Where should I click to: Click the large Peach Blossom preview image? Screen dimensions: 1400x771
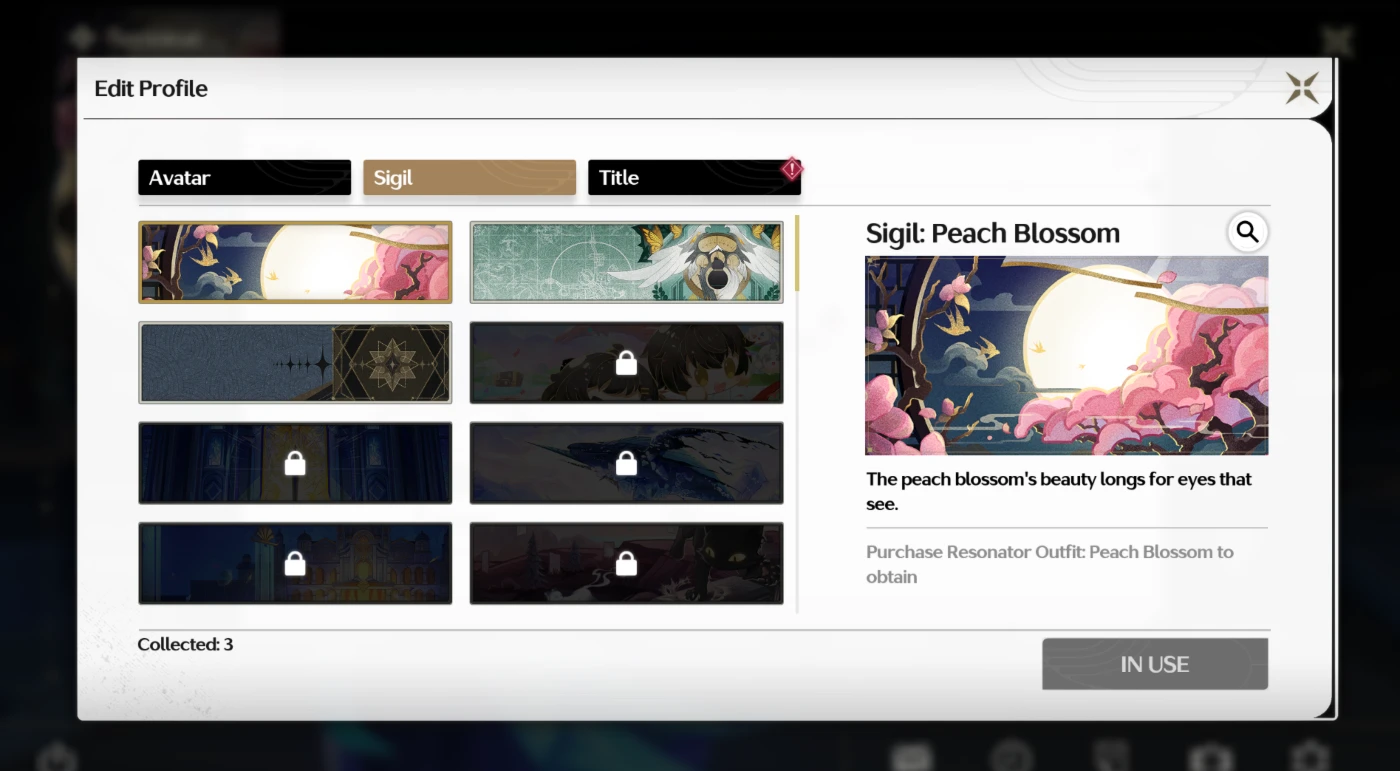coord(1067,355)
